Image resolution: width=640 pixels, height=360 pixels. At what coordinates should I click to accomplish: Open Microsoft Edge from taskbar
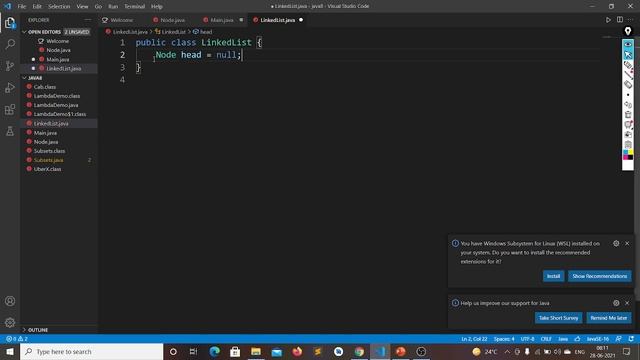tap(214, 351)
